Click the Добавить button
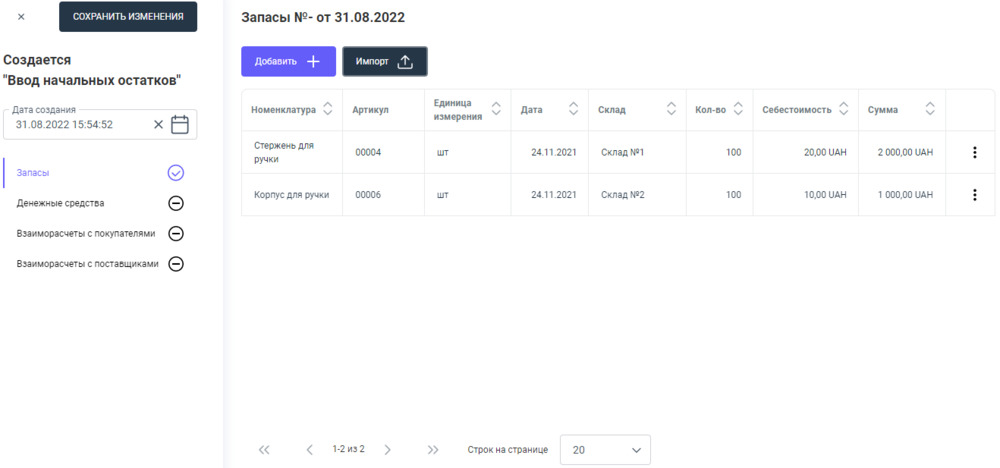 (x=288, y=61)
